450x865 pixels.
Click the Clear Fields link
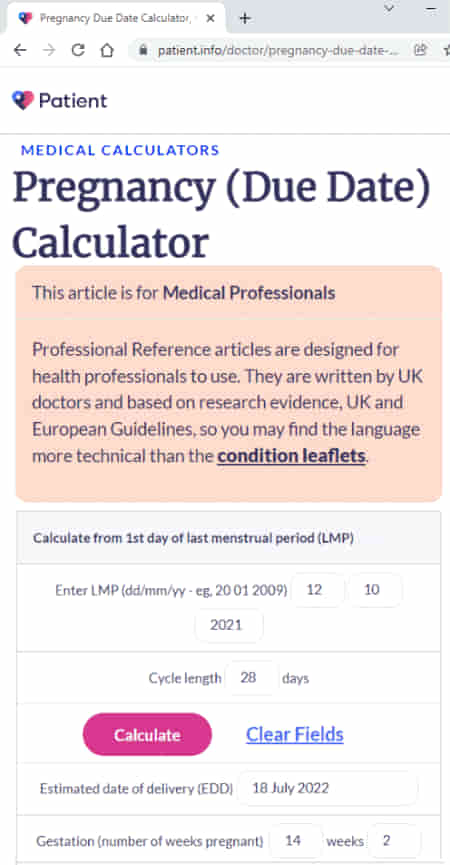pos(294,734)
